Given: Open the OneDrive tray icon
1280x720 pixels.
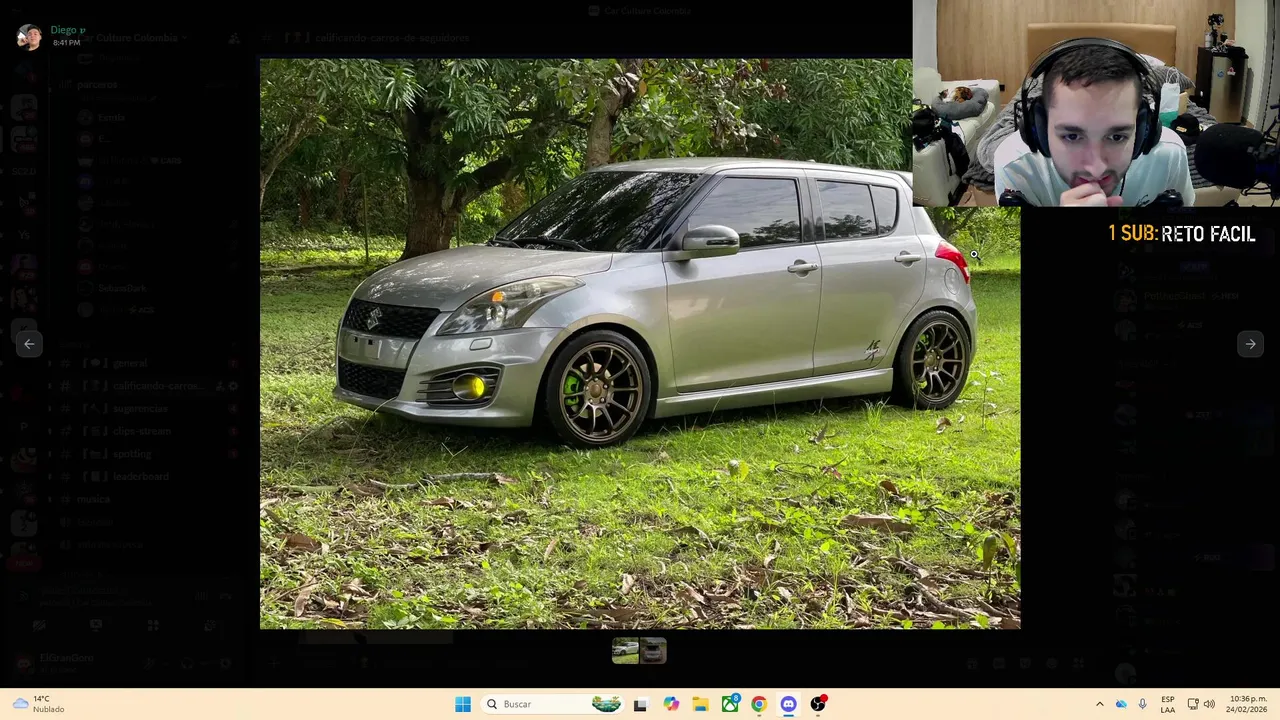Looking at the screenshot, I should [x=1121, y=704].
